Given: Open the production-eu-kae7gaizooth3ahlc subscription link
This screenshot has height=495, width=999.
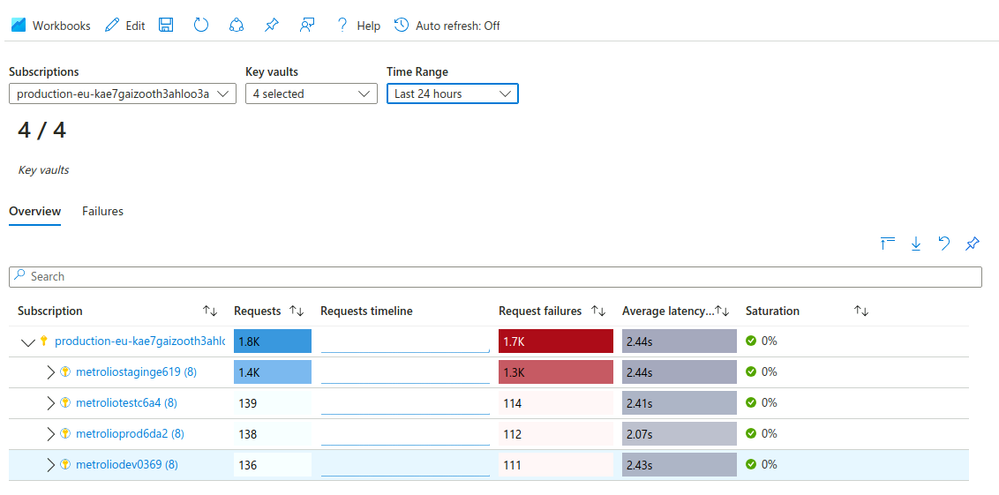Looking at the screenshot, I should (x=140, y=341).
